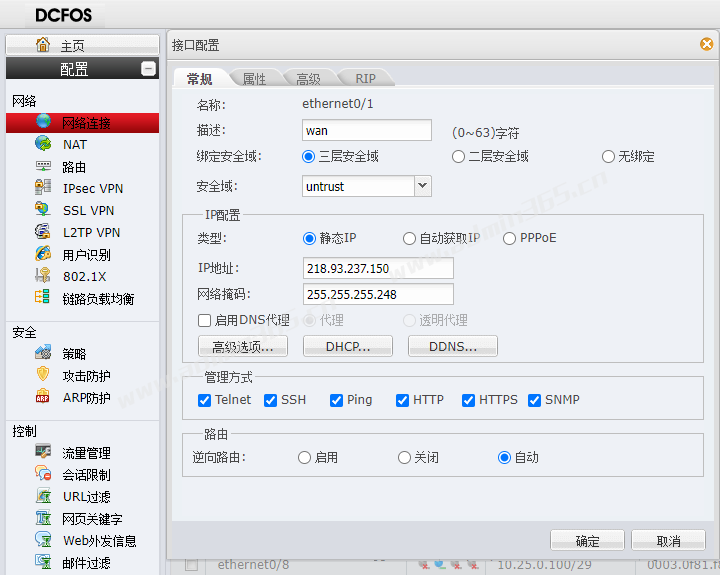Click the 网页关键字 icon
Viewport: 720px width, 575px height.
click(44, 517)
